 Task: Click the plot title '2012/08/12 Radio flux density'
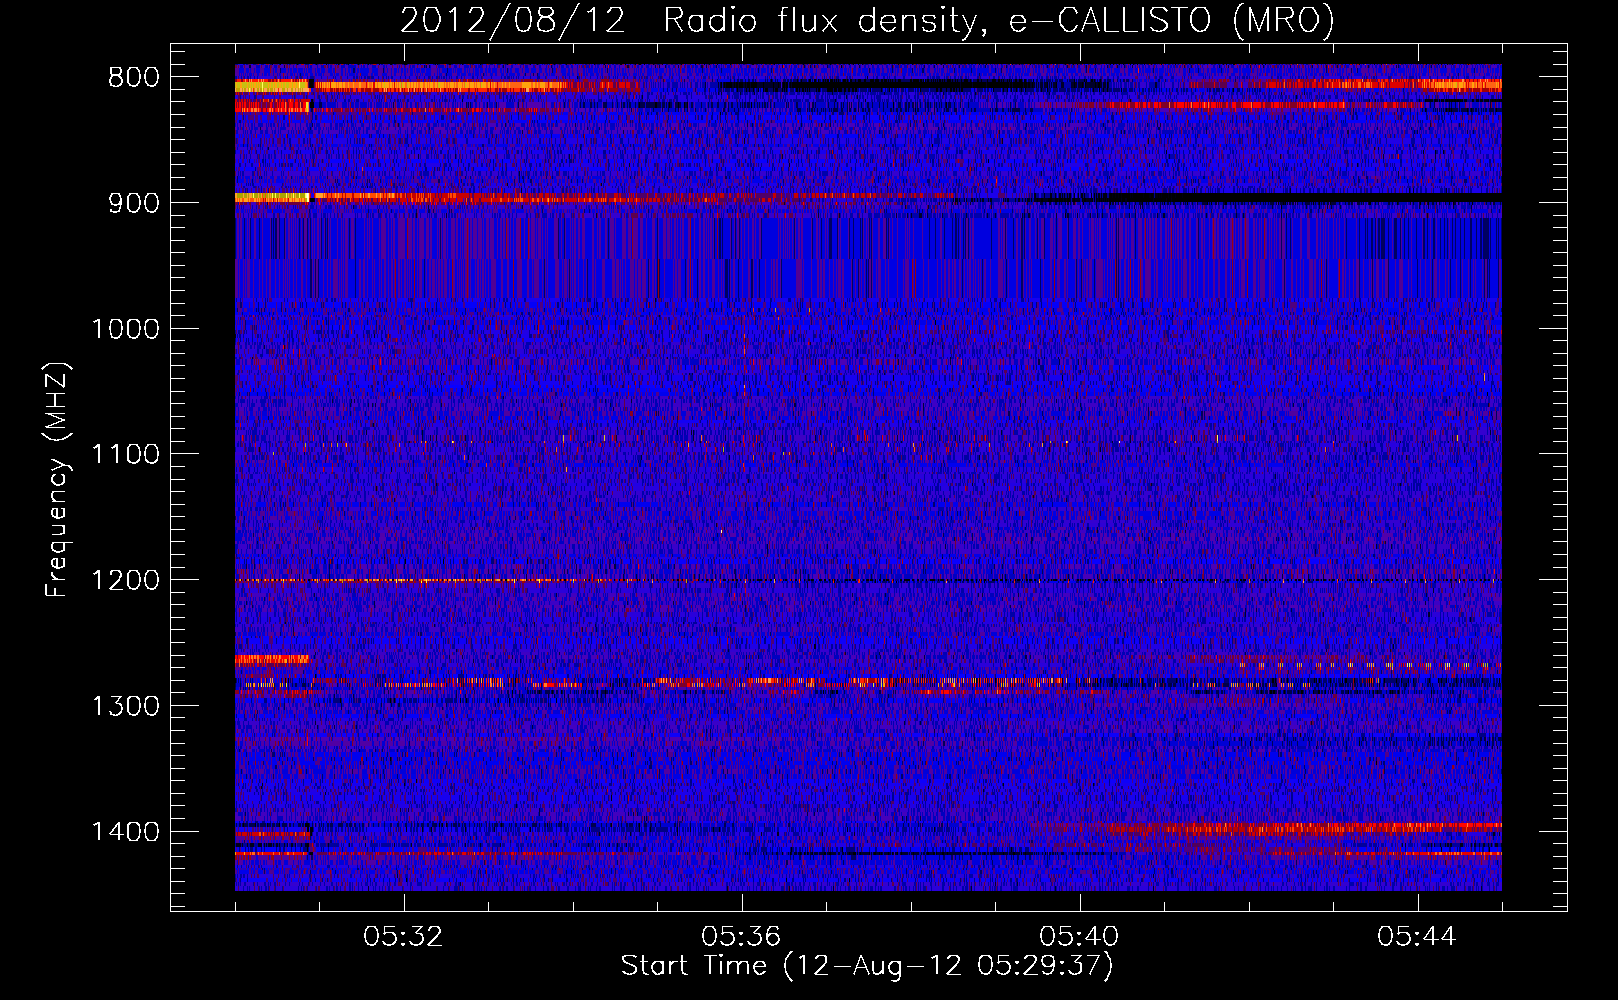(x=867, y=20)
